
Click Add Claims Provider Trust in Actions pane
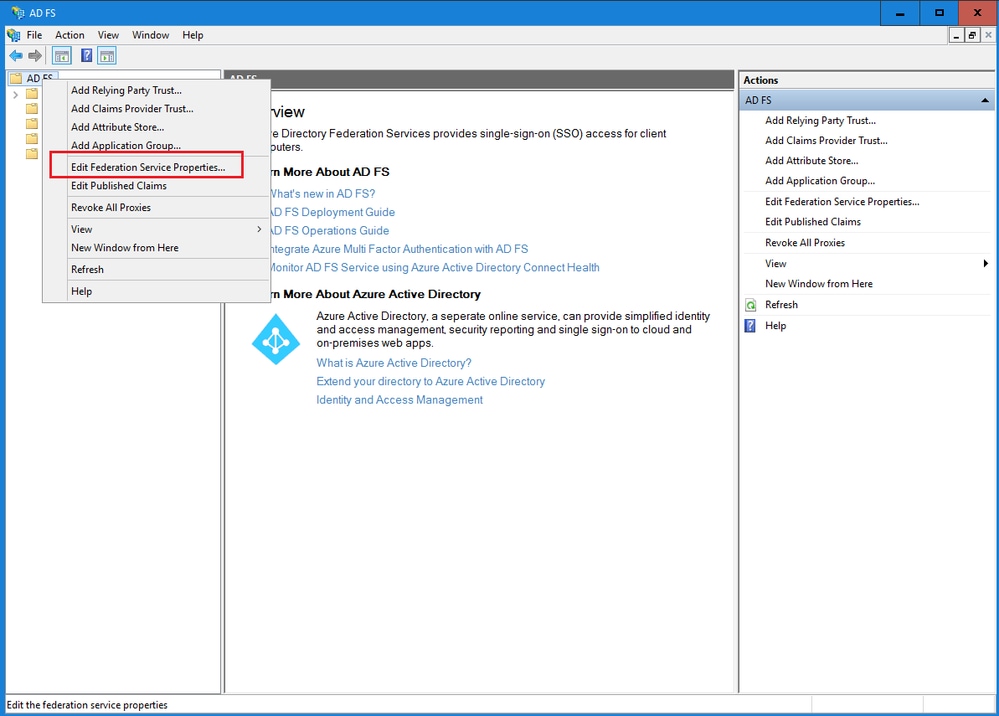click(826, 141)
